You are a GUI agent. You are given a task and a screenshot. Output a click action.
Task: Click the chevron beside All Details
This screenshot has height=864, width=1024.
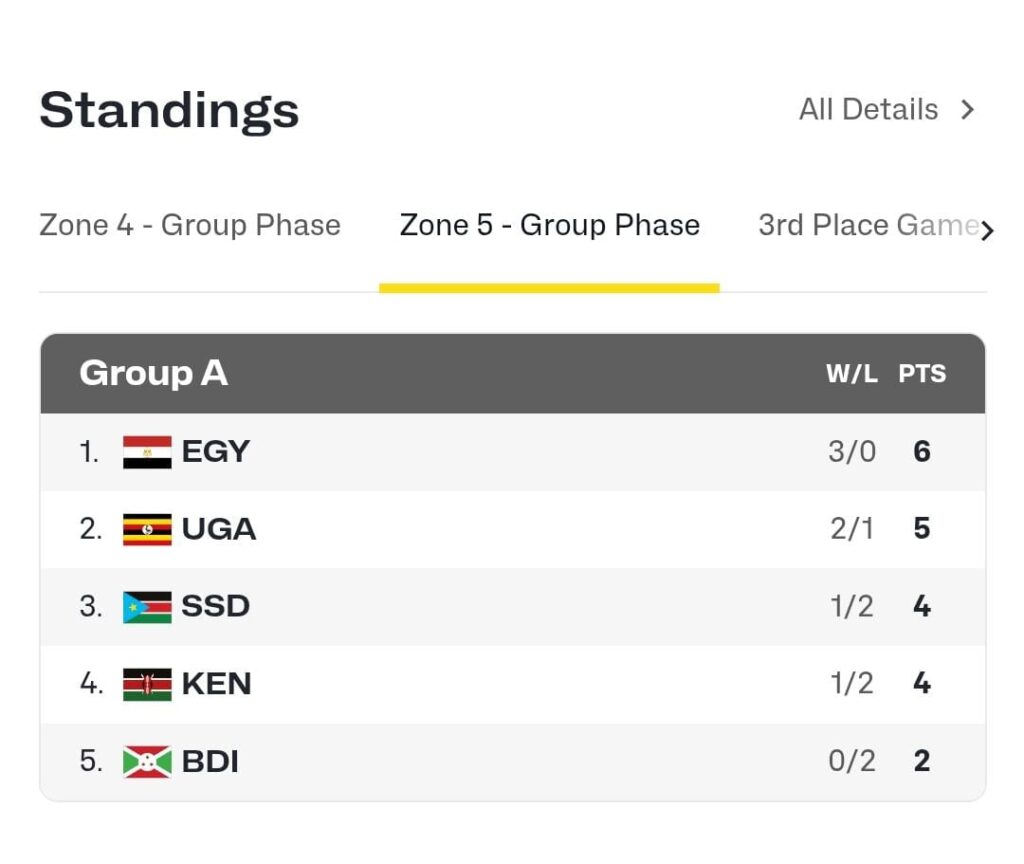point(967,110)
